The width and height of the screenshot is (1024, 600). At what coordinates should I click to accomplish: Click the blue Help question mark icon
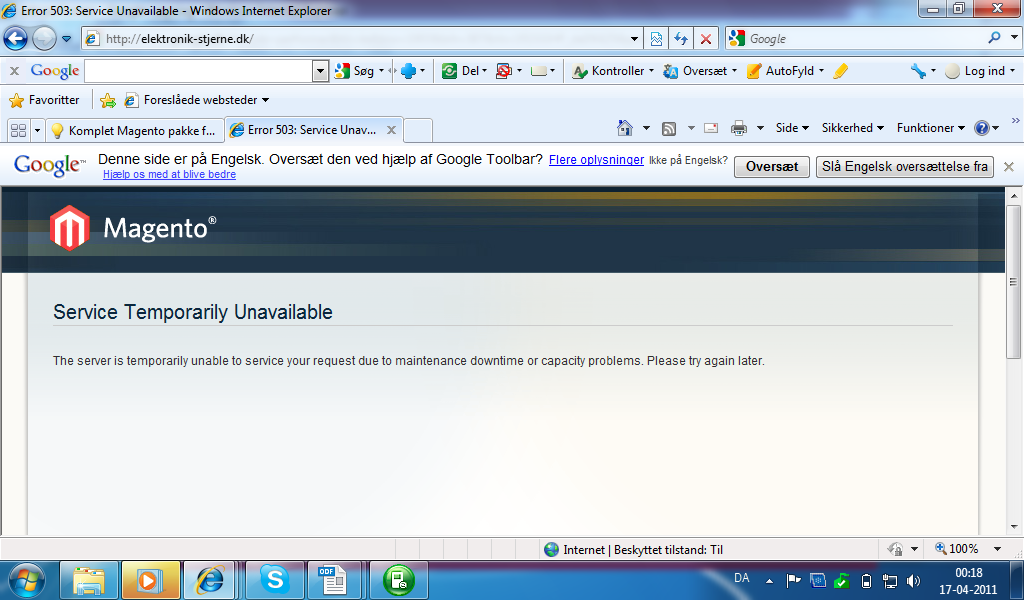[982, 128]
